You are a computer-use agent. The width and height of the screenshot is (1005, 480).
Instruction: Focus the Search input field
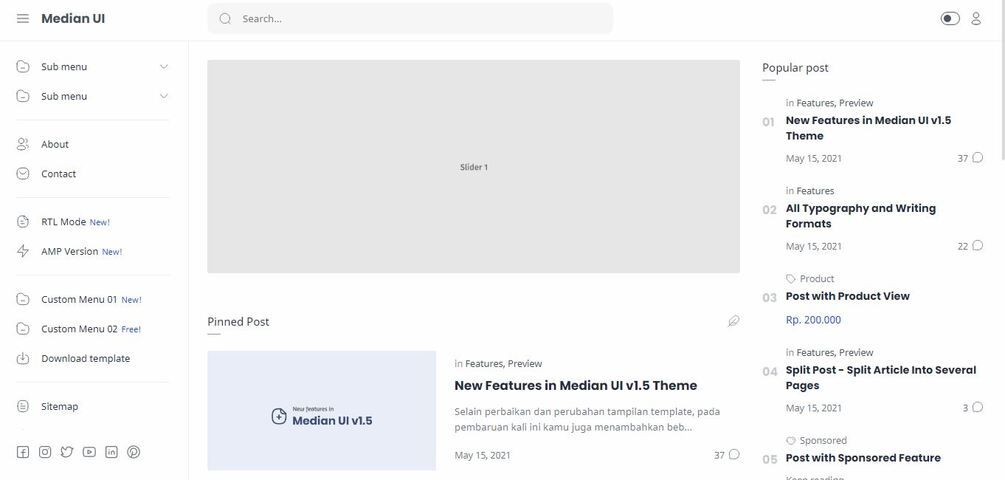(410, 19)
